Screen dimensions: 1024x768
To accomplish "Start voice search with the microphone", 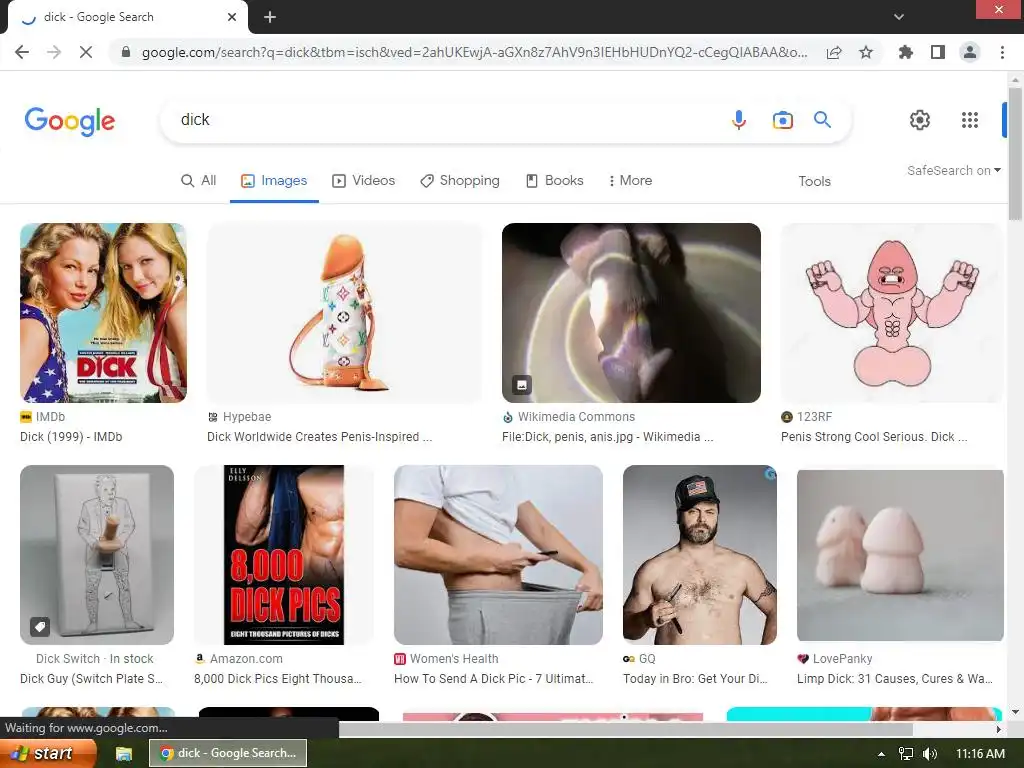I will coord(739,120).
